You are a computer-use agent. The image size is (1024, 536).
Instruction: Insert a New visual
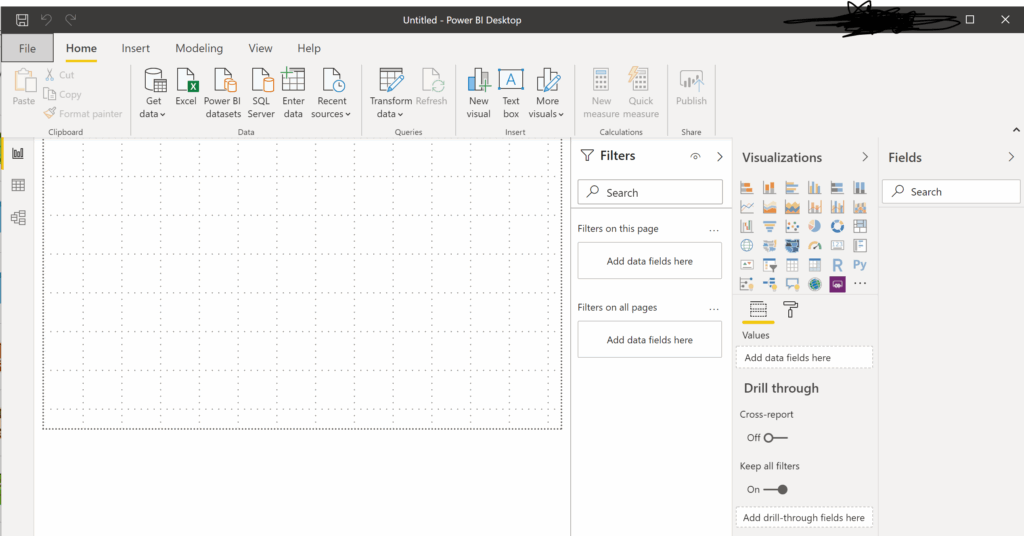[x=479, y=93]
